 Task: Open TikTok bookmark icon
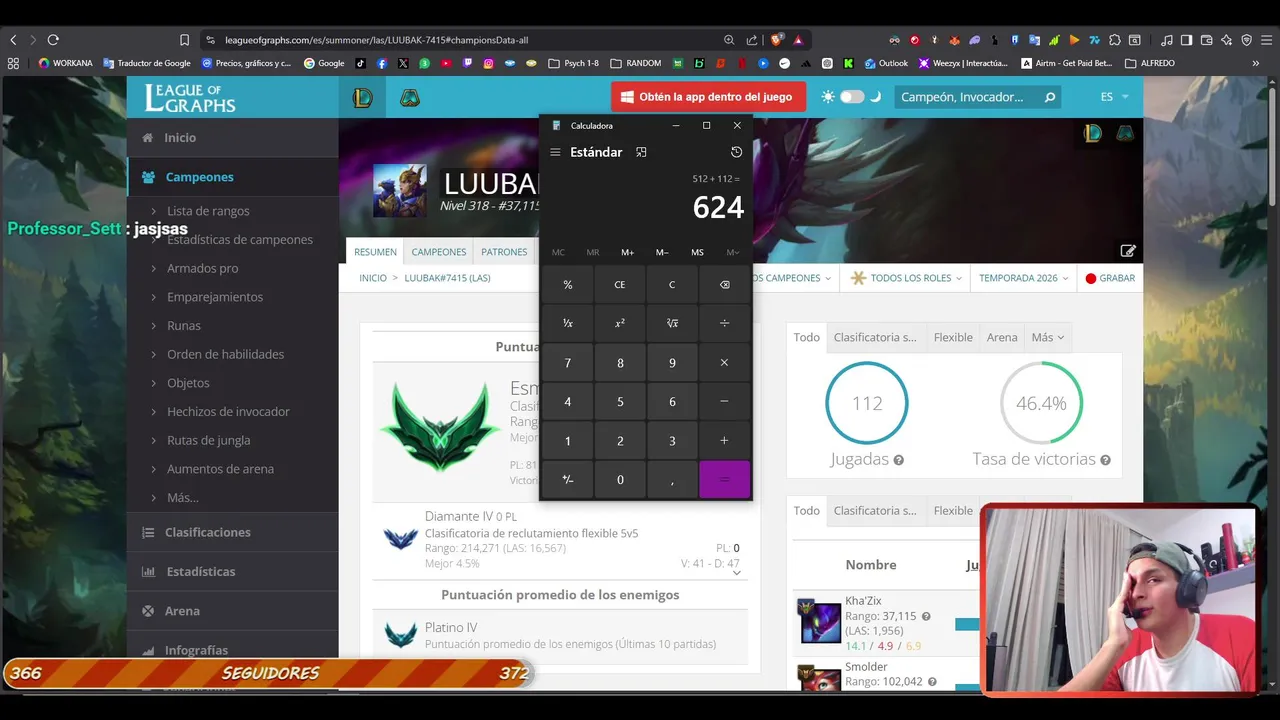pos(360,63)
